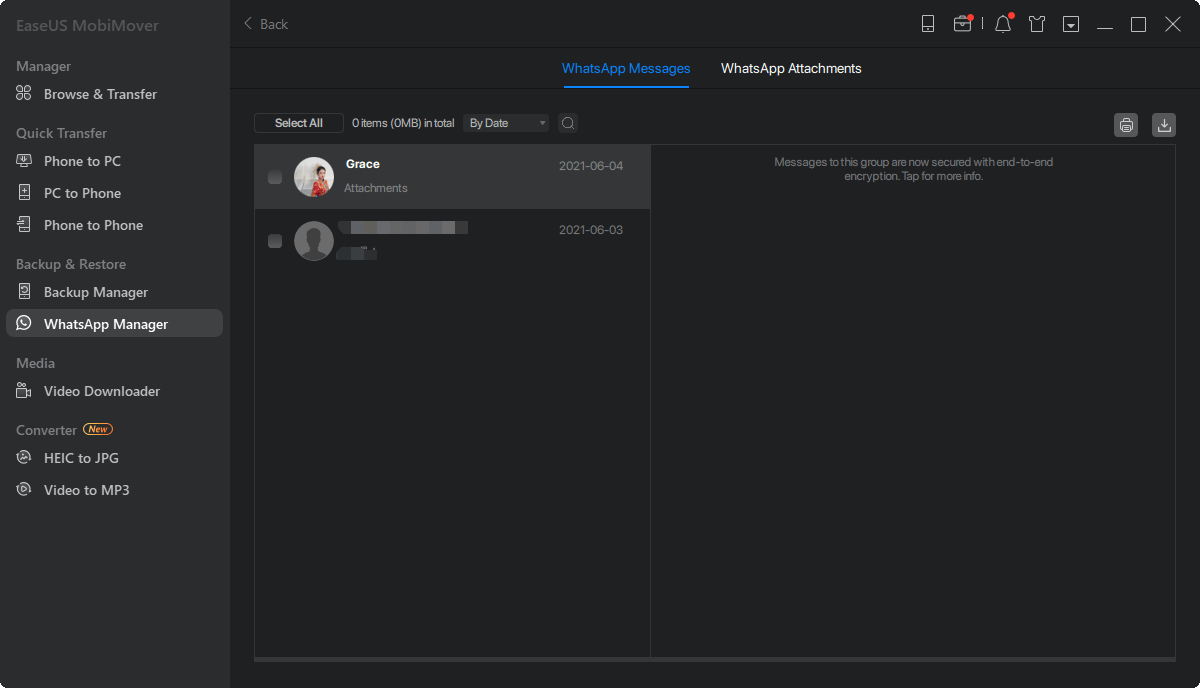
Task: Click the shirt skin icon
Action: click(x=1037, y=24)
